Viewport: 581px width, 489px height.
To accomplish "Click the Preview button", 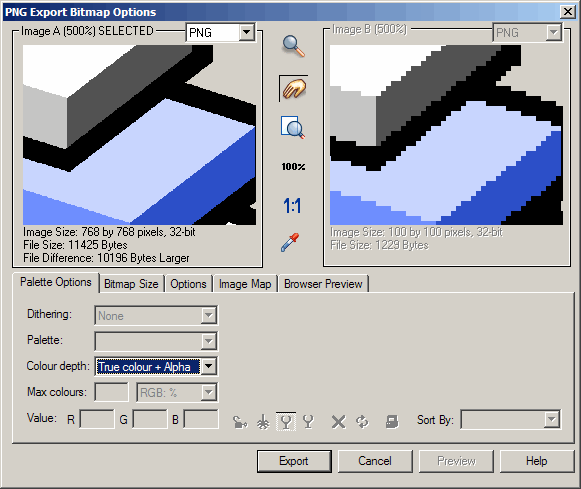I will (x=456, y=461).
